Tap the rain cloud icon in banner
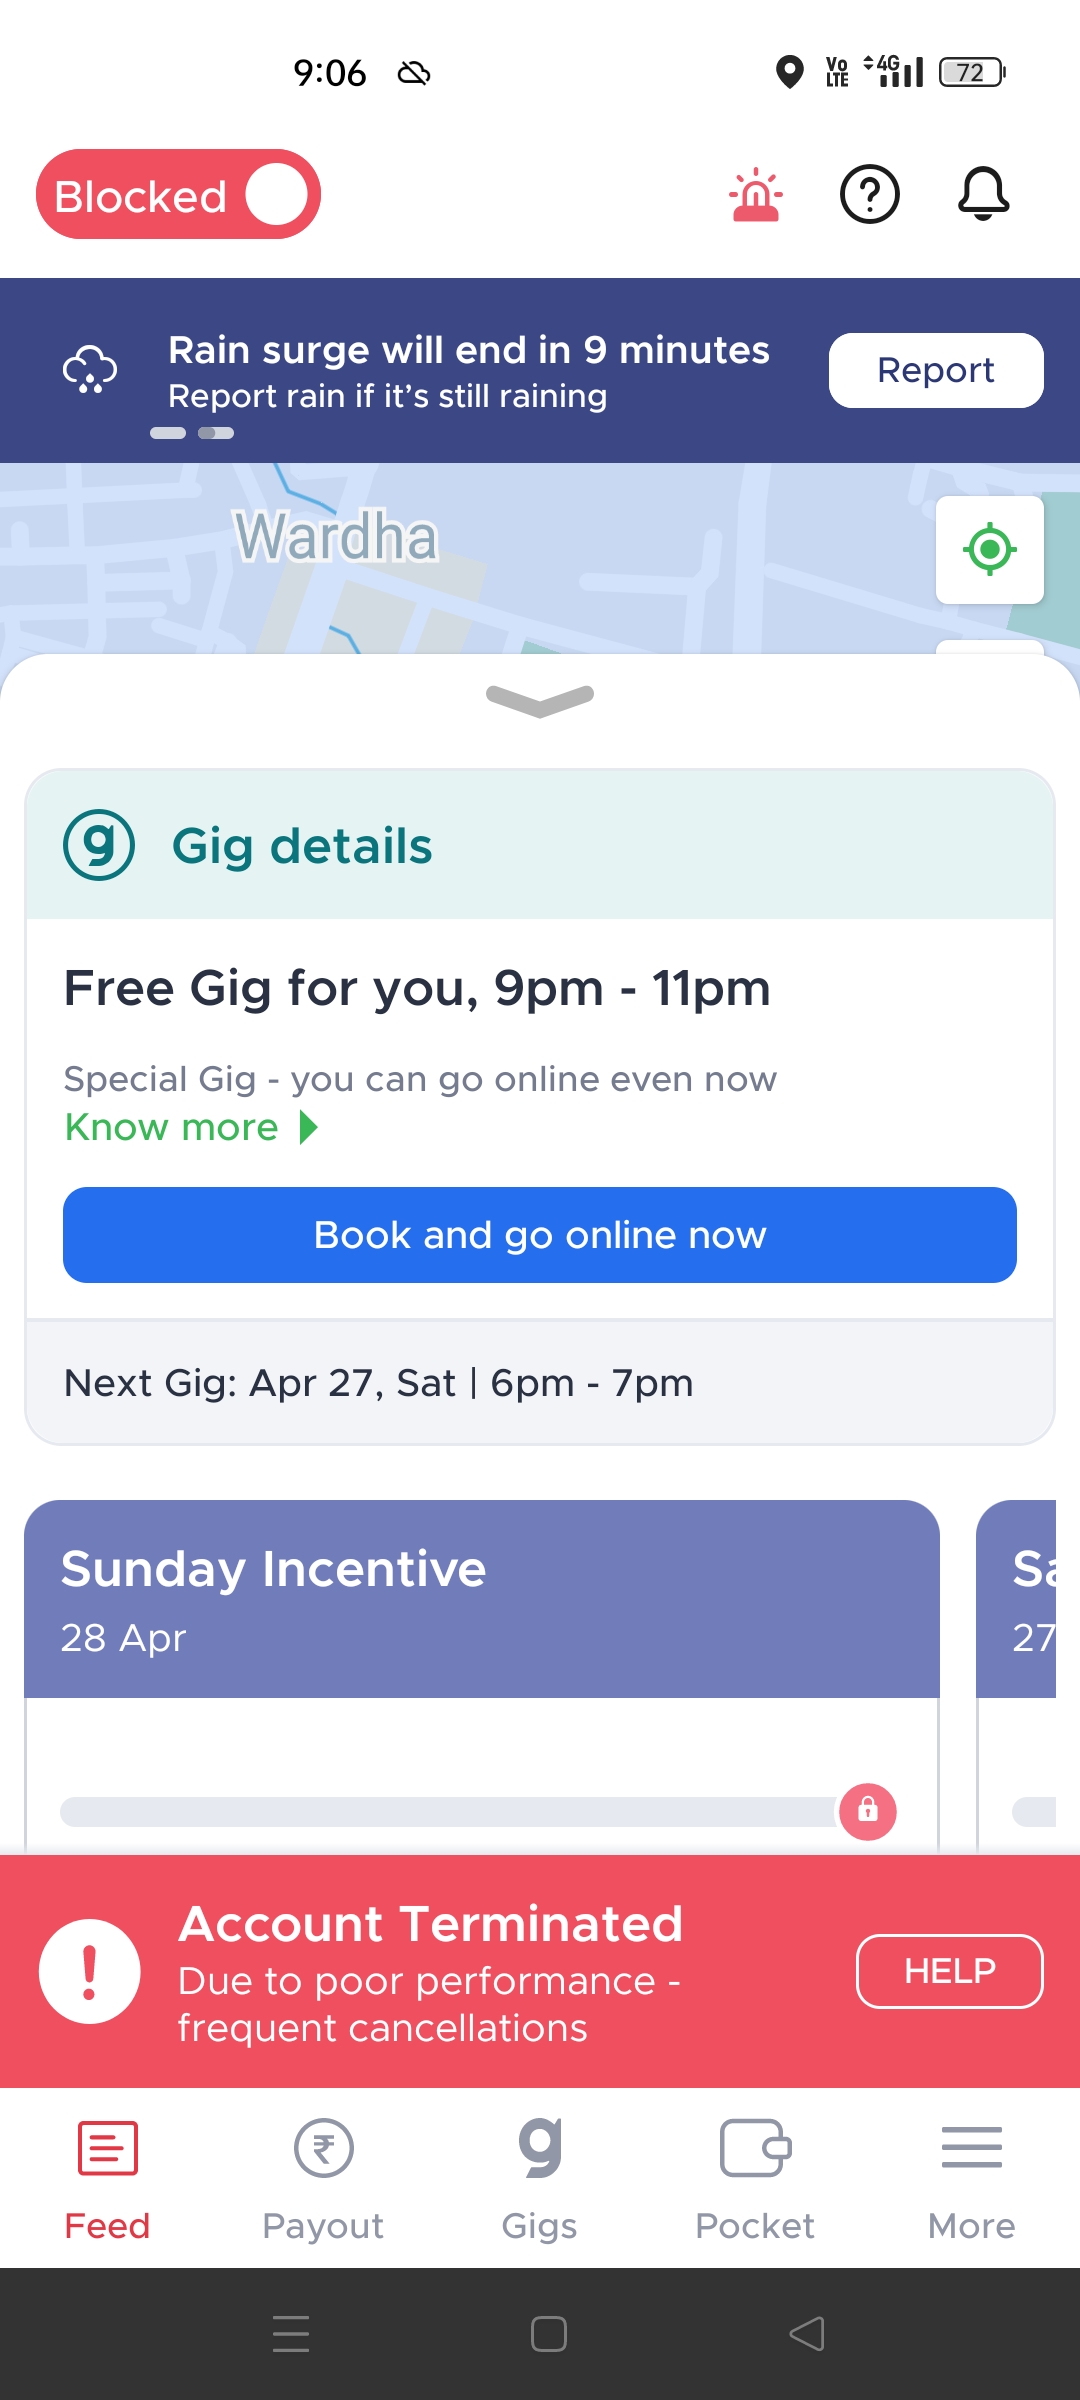This screenshot has width=1080, height=2400. tap(90, 370)
